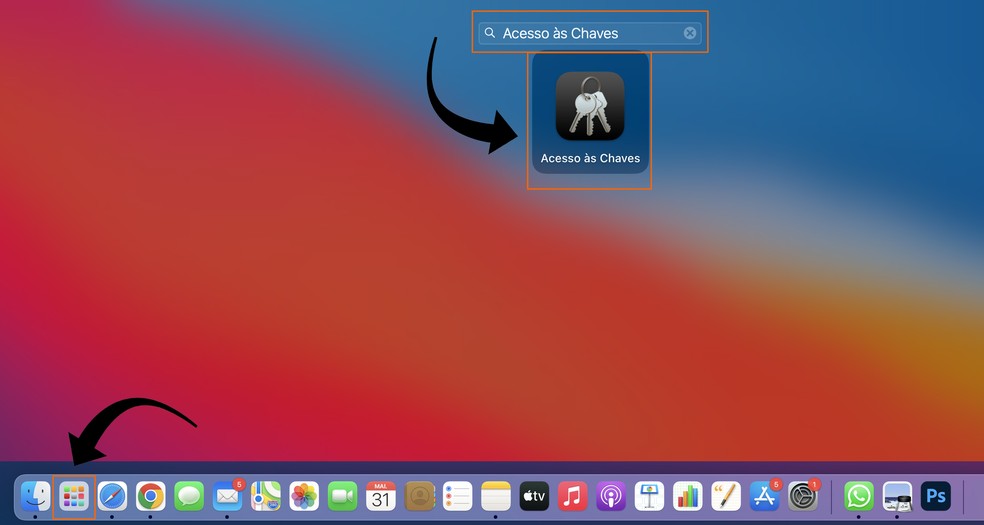The height and width of the screenshot is (525, 984).
Task: Launch Music app from the Dock
Action: tap(572, 496)
